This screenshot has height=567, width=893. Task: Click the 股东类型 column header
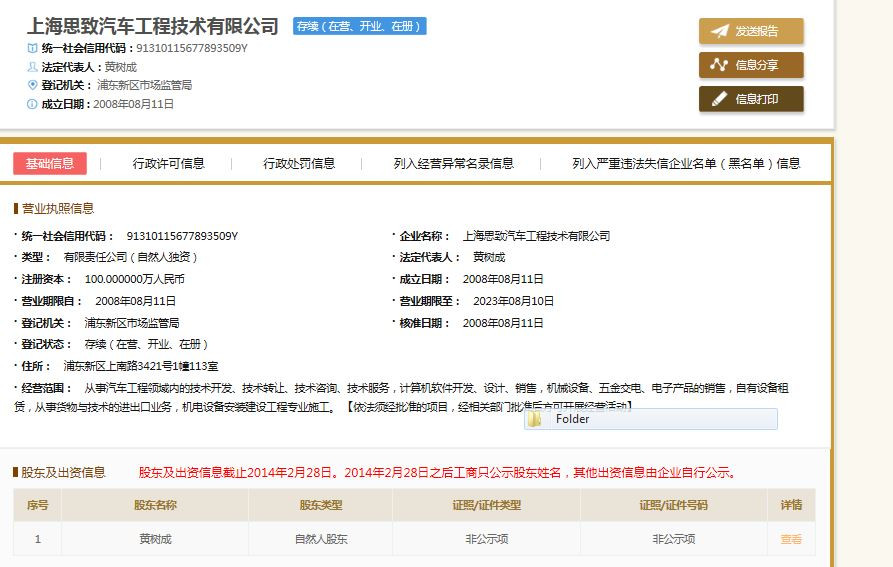pos(321,505)
